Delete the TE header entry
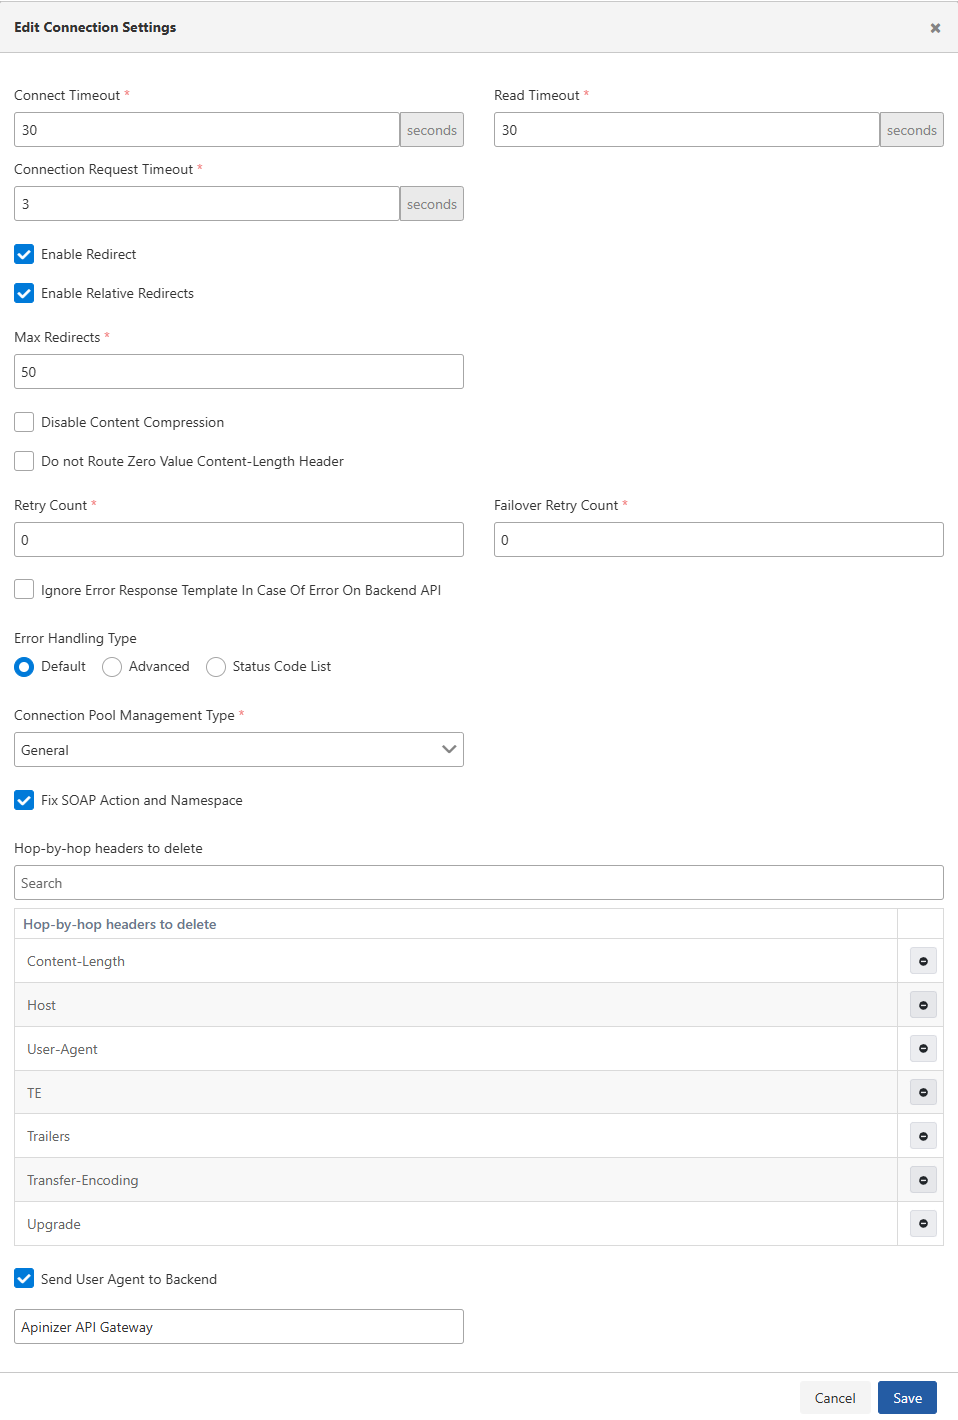 pyautogui.click(x=923, y=1092)
